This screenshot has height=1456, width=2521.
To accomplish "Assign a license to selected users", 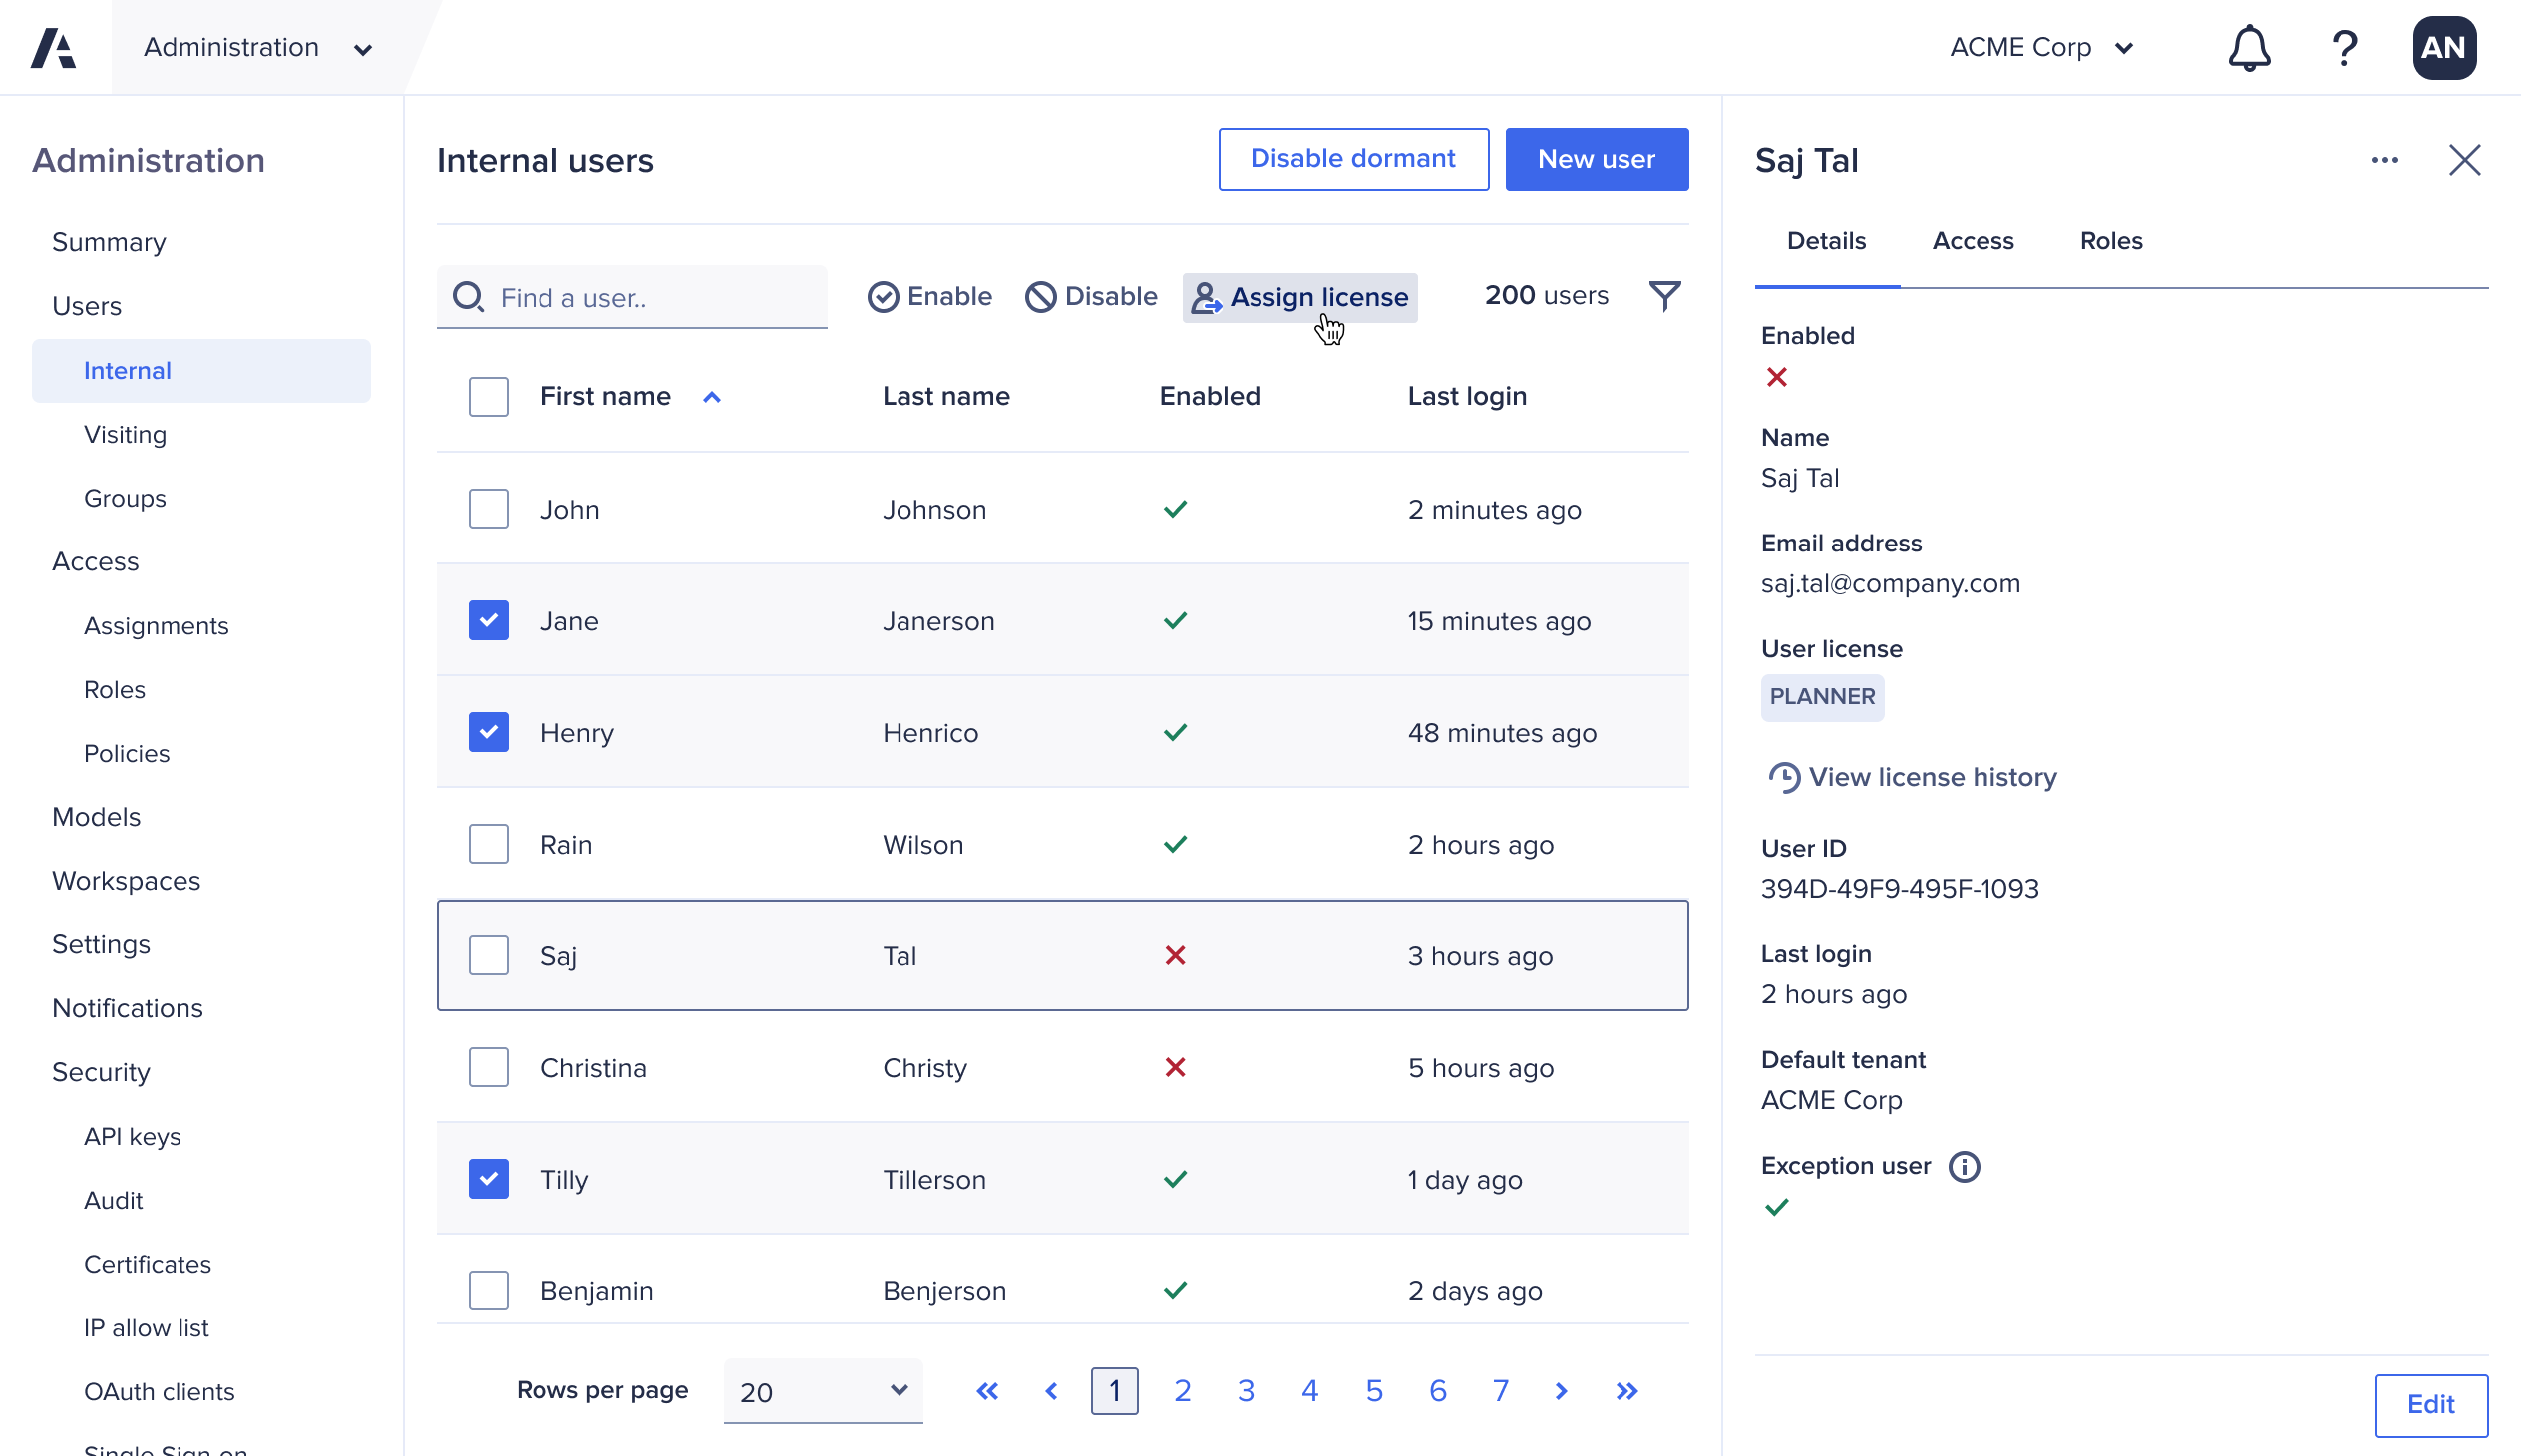I will (1299, 297).
